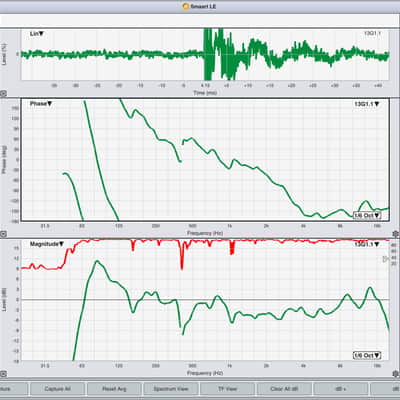Open the Lin scale dropdown in impulse plot

tap(37, 34)
